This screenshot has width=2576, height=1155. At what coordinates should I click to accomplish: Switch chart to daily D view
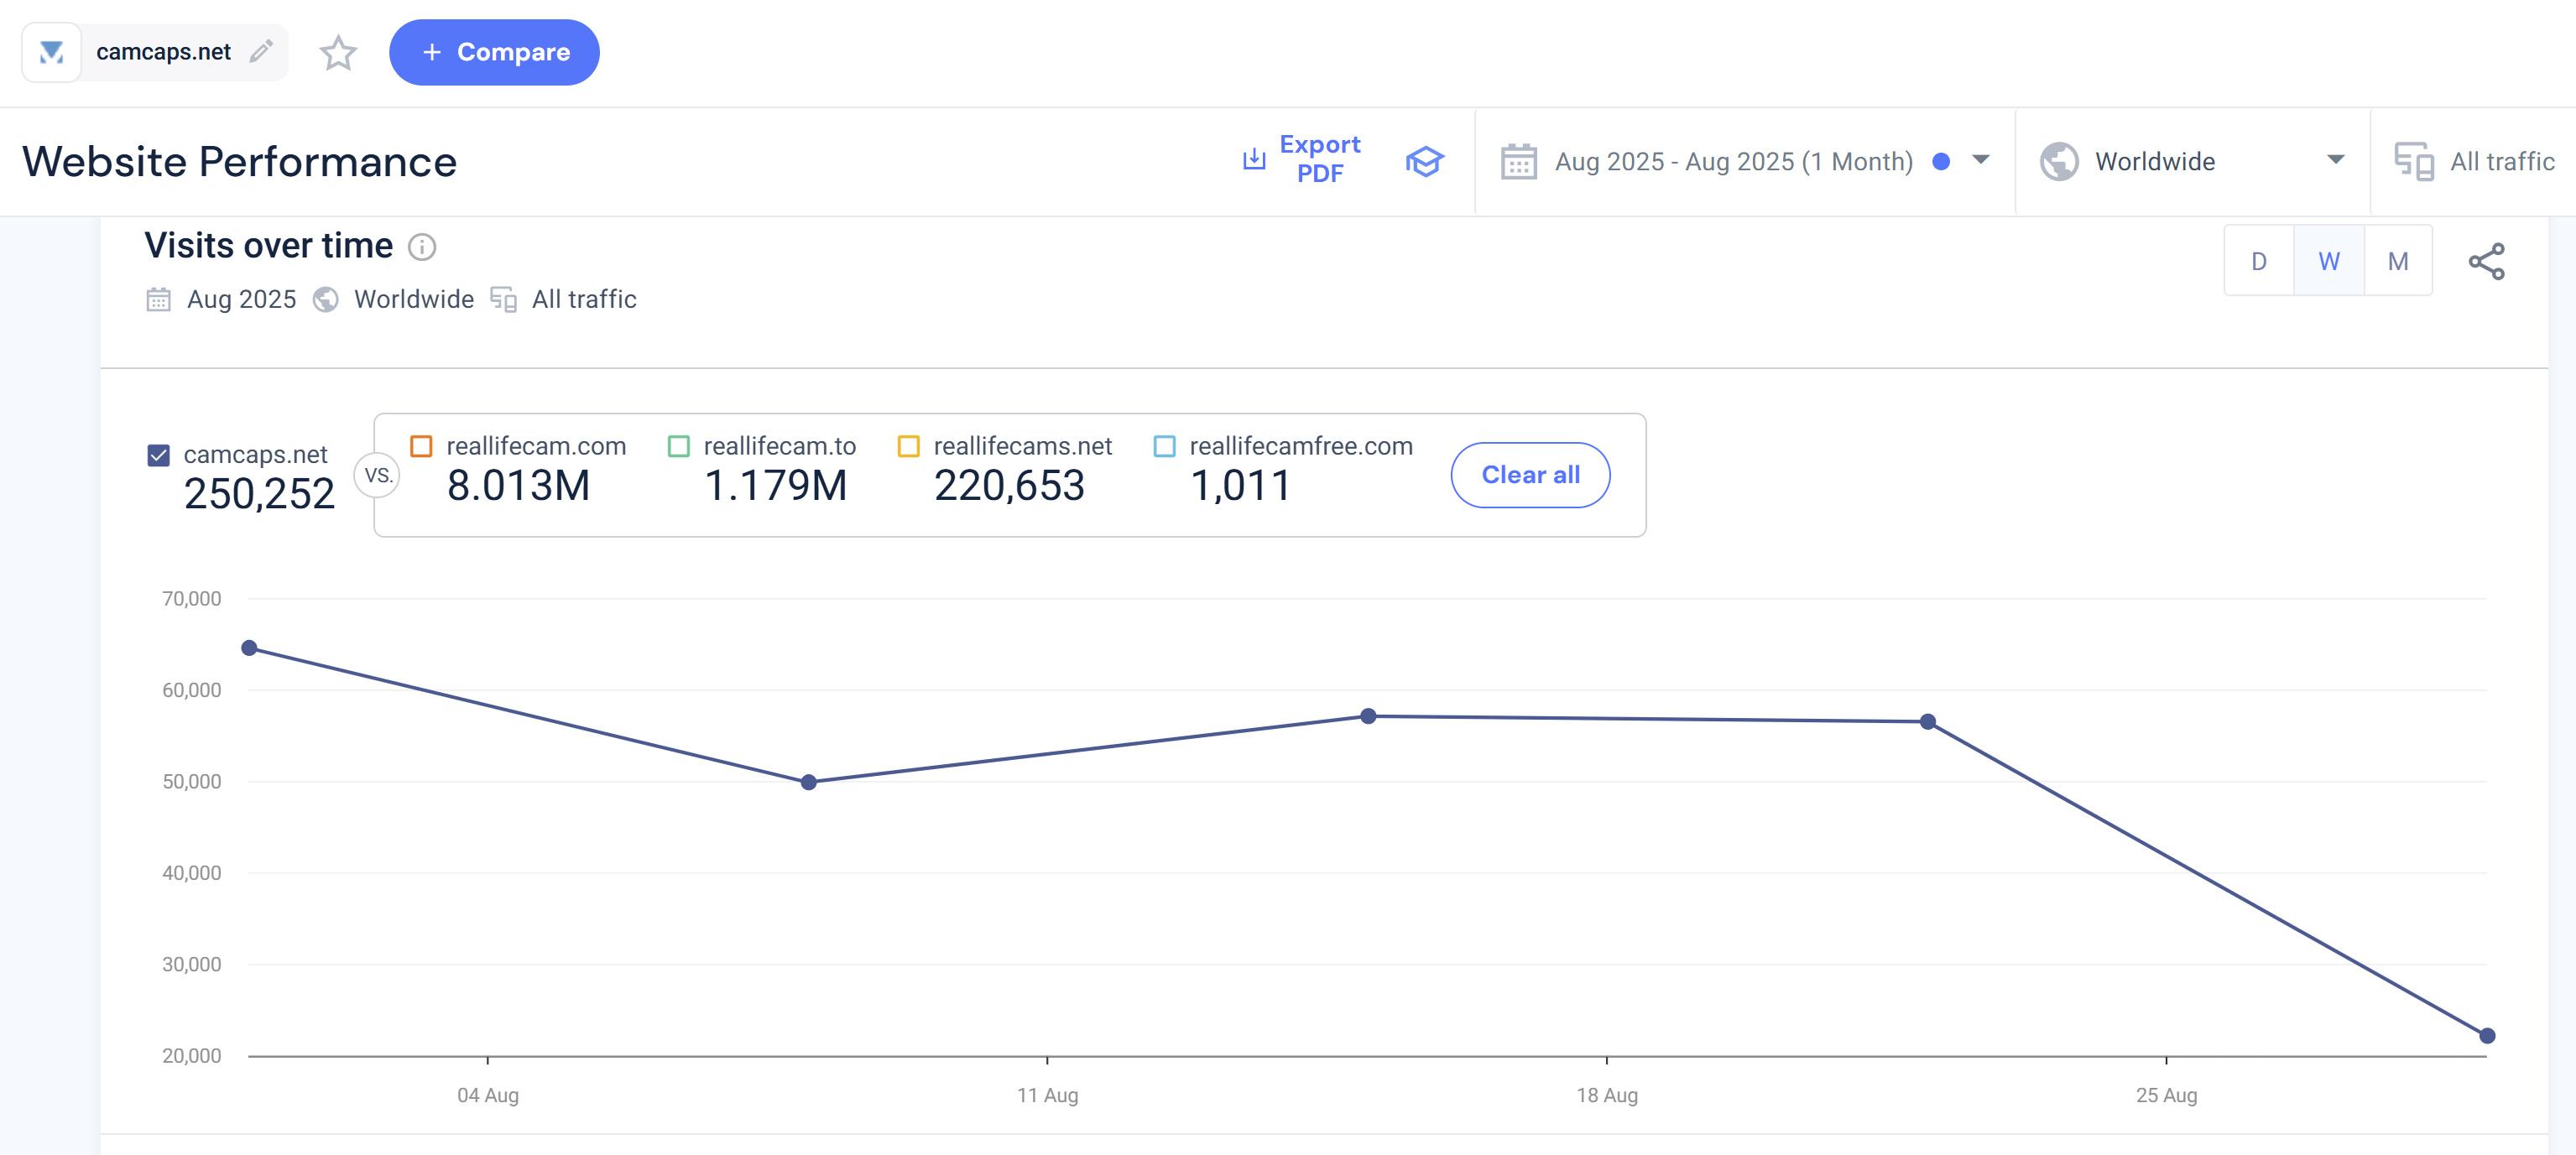(2258, 262)
